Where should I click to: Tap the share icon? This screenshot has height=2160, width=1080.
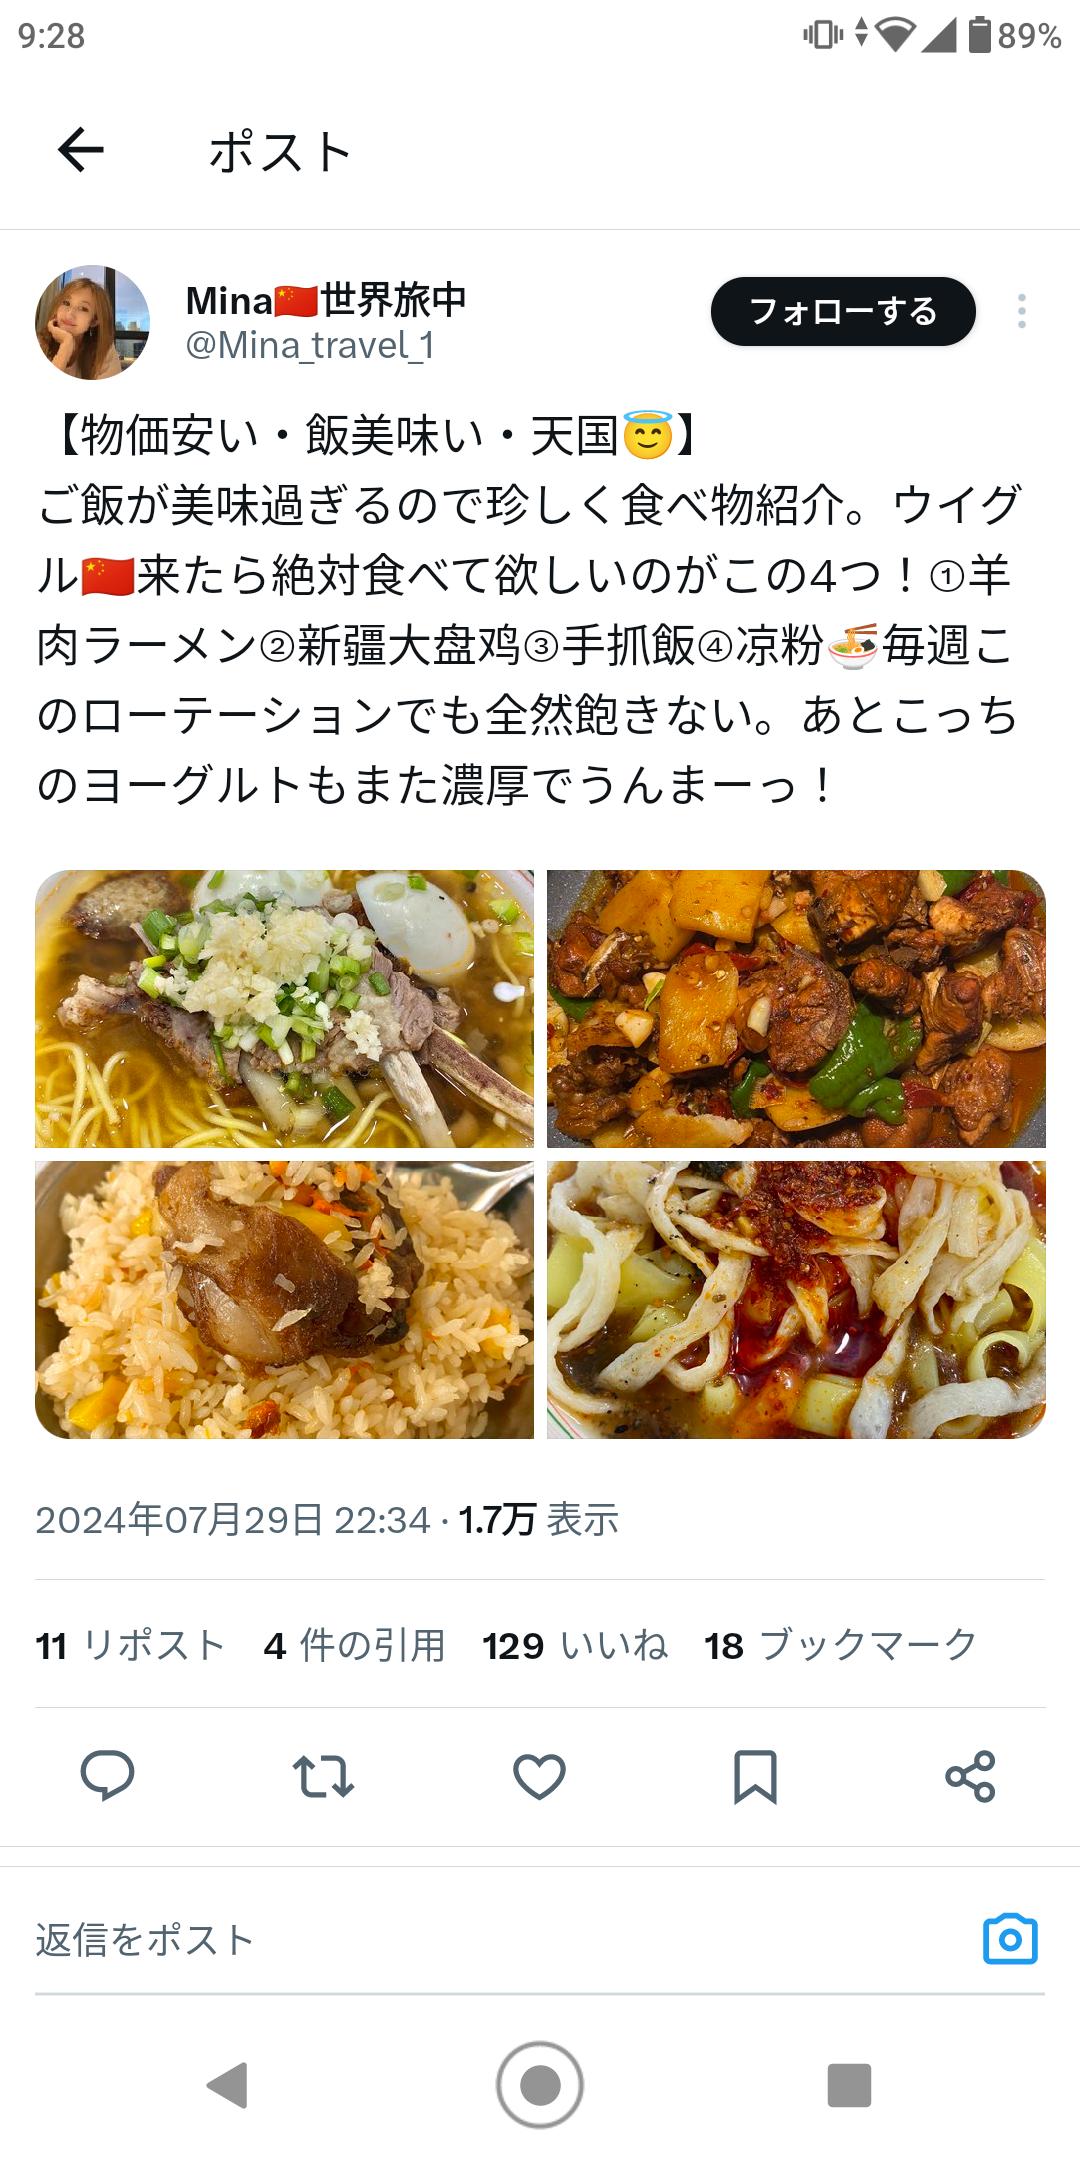[x=970, y=1776]
